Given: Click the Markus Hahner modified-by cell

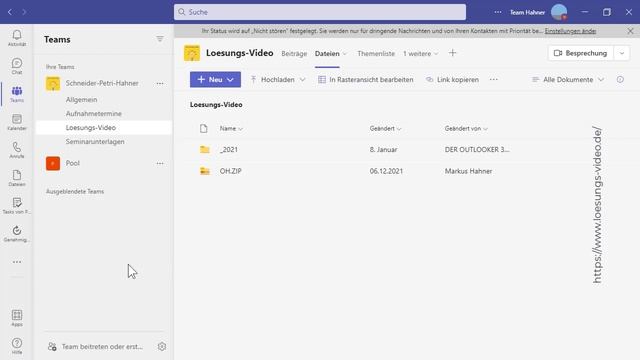Looking at the screenshot, I should pos(468,171).
